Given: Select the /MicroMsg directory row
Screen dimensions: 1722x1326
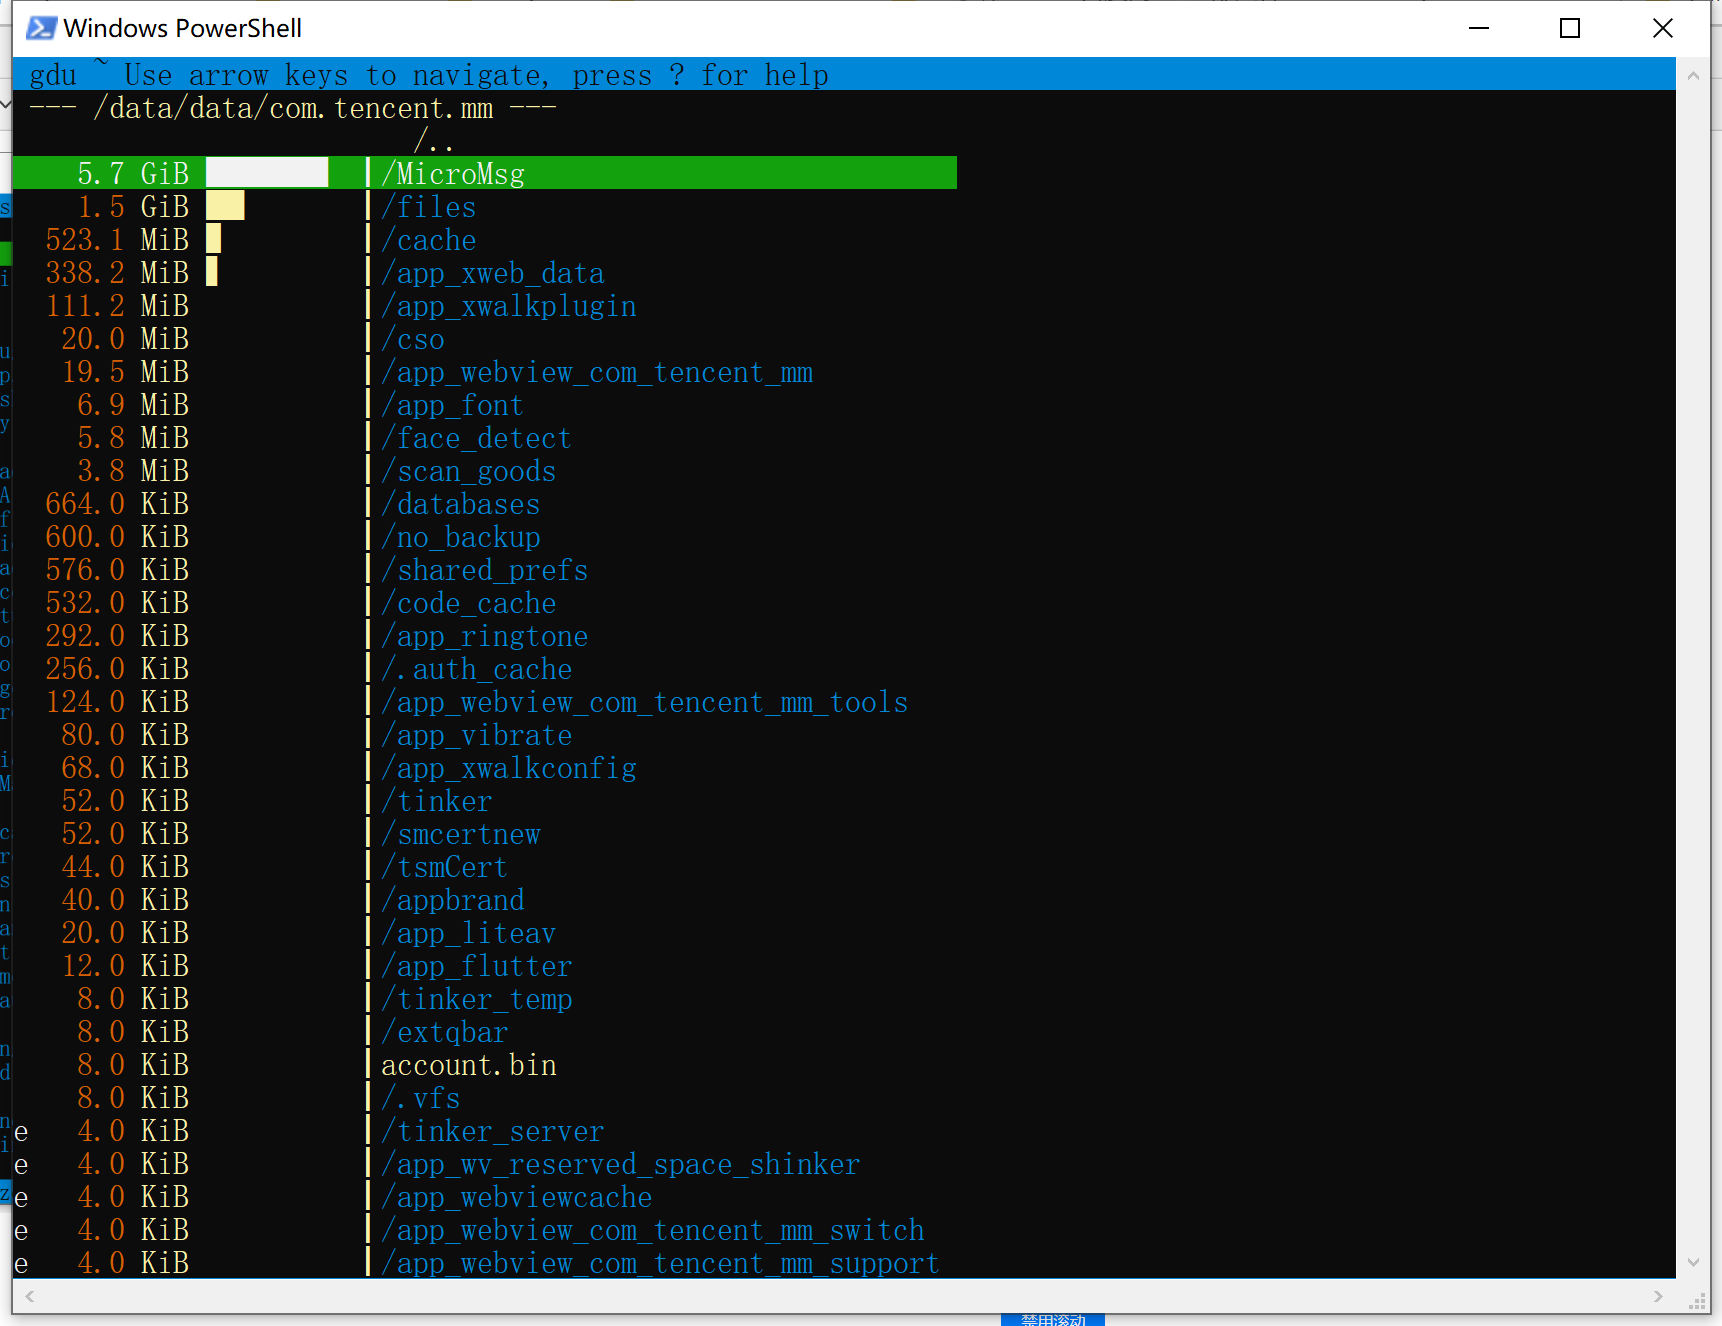Looking at the screenshot, I should pyautogui.click(x=485, y=173).
